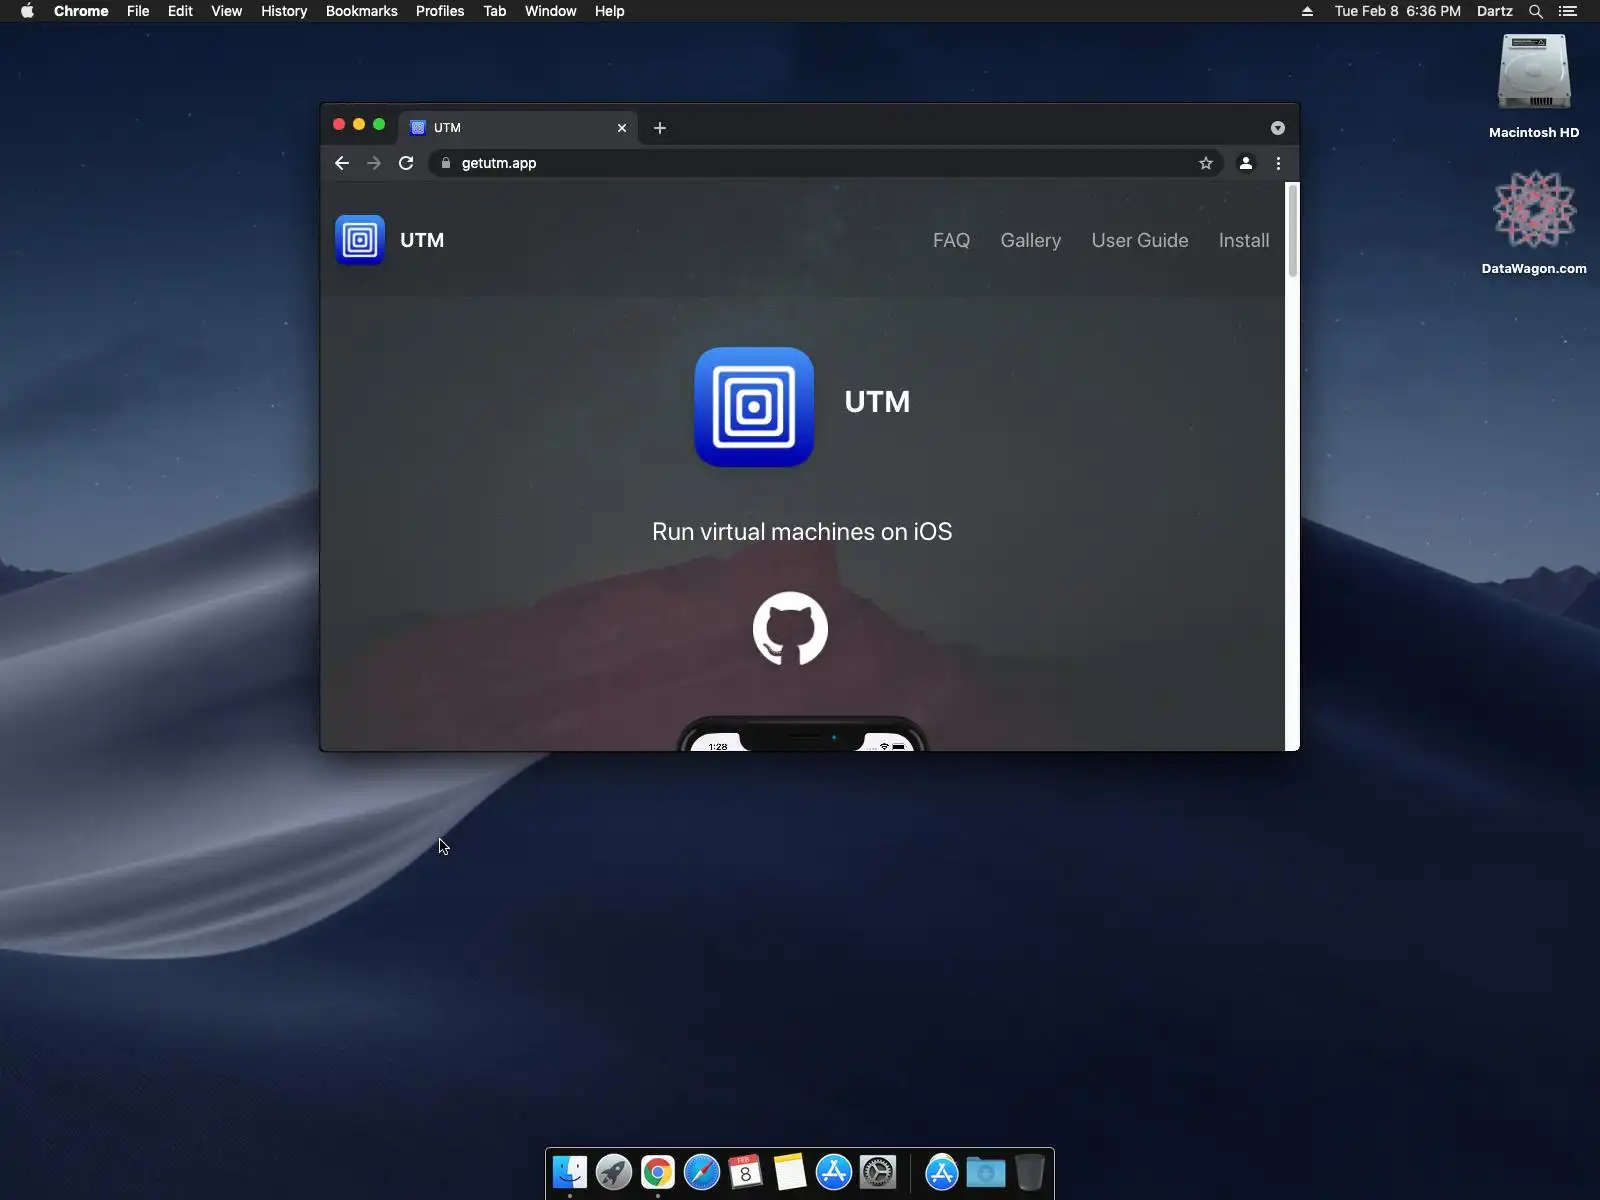Launch Safari from the Dock
Screen dimensions: 1600x1200
pos(702,1172)
